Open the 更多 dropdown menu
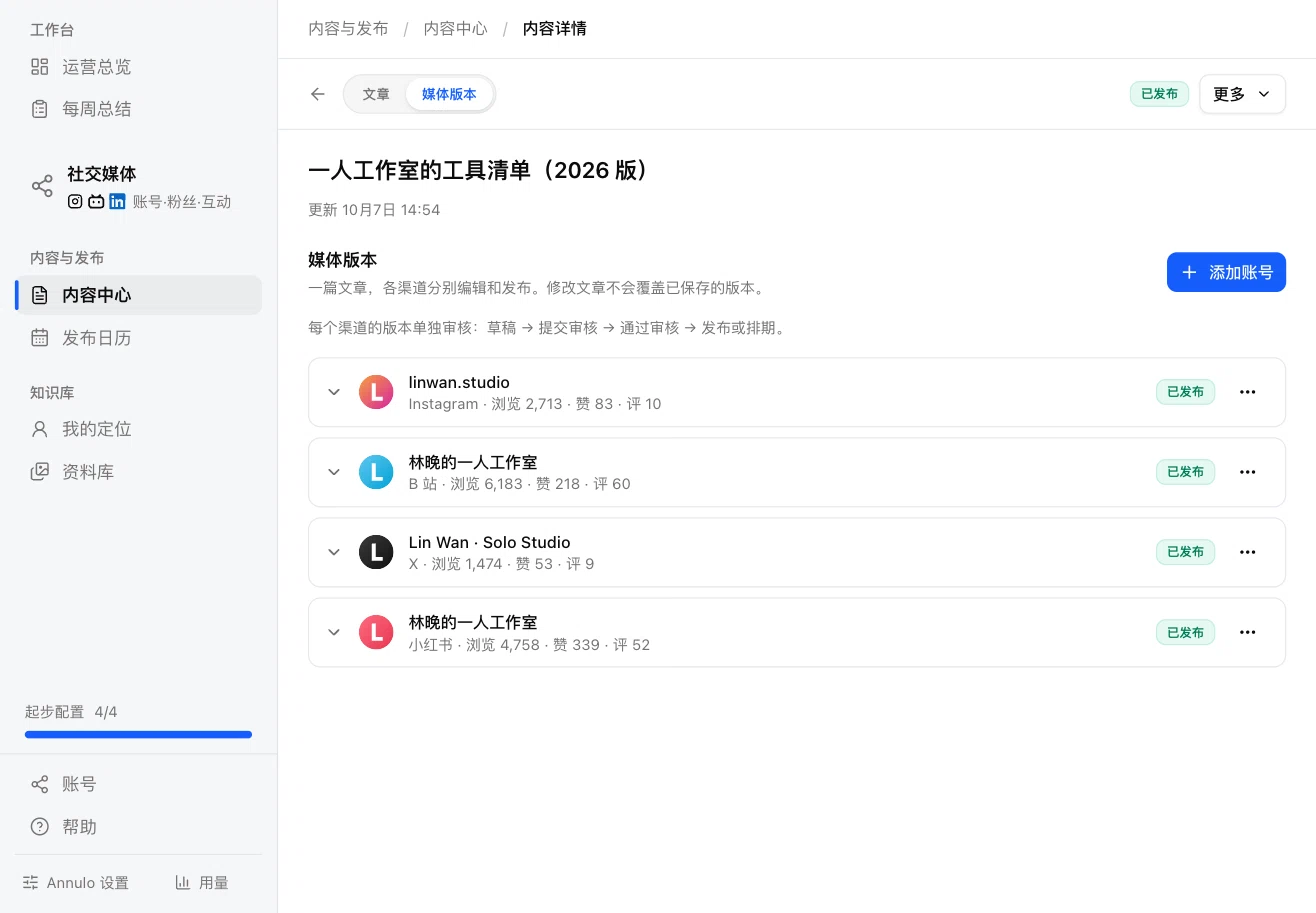 pos(1242,94)
